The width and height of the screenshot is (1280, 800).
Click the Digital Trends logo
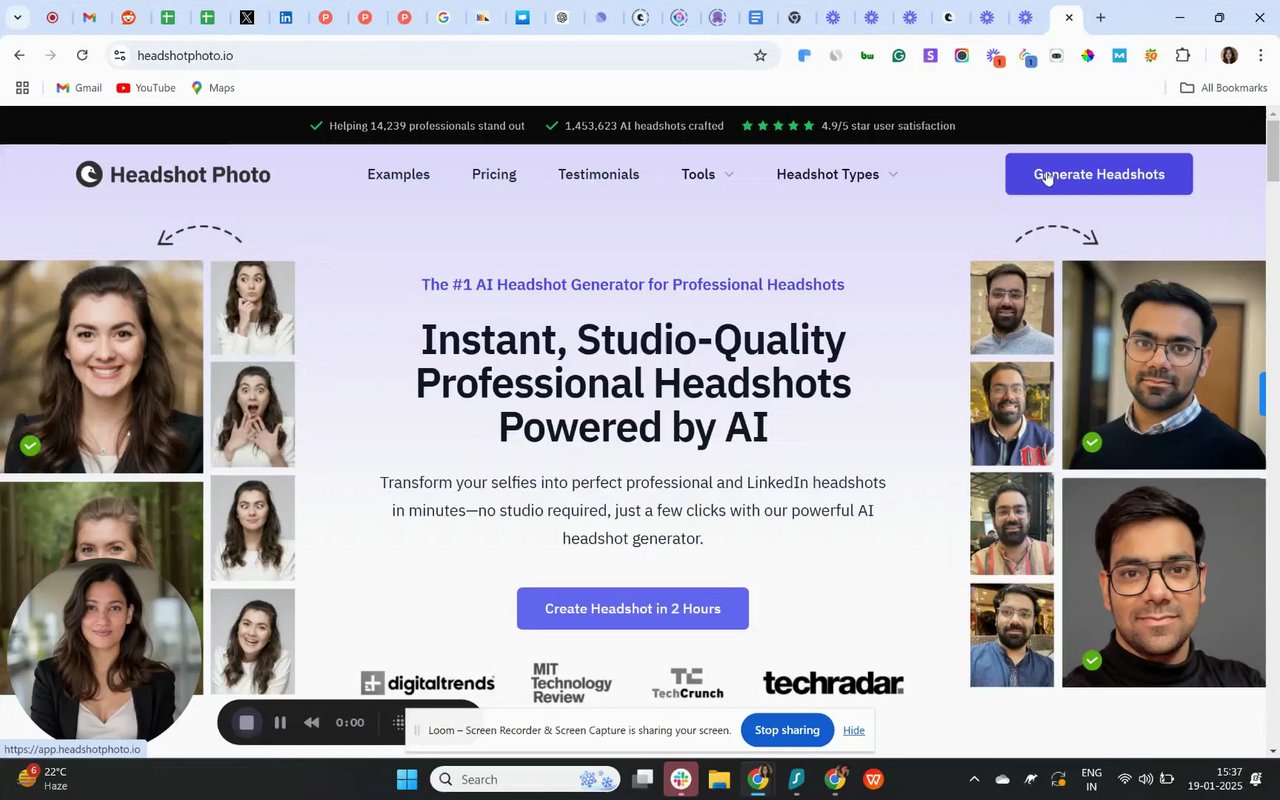(x=428, y=683)
